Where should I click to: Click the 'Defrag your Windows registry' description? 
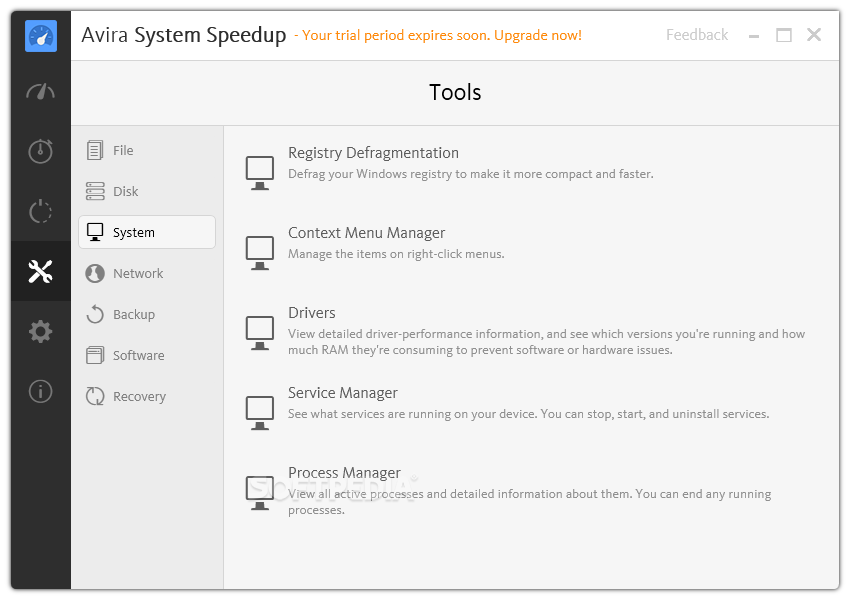tap(471, 174)
